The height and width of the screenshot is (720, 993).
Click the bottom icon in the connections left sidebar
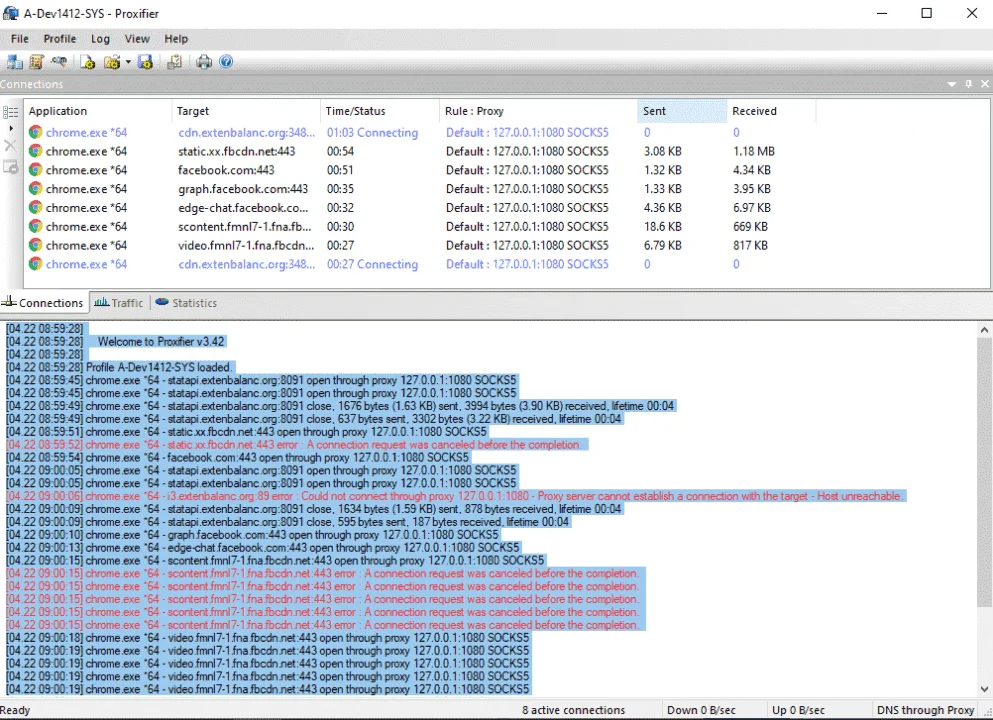10,167
